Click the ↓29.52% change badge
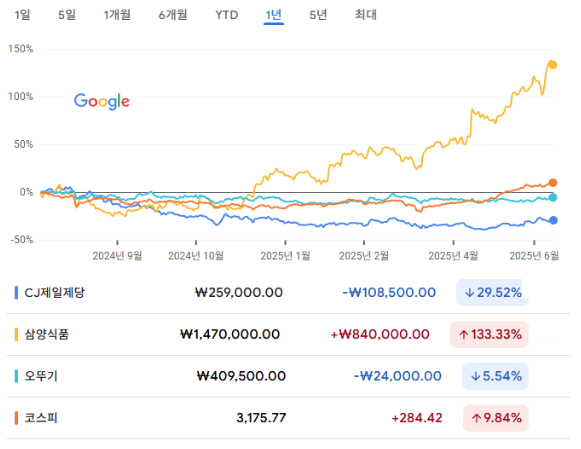 pyautogui.click(x=492, y=293)
